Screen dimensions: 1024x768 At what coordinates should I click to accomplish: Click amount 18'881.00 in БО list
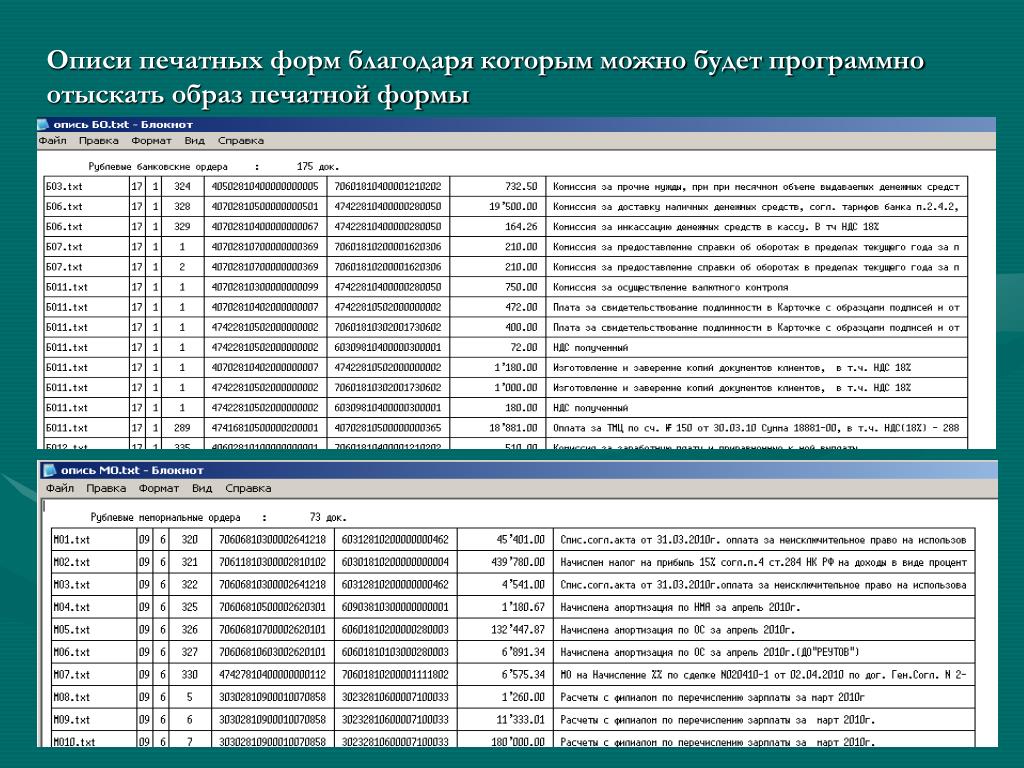tap(513, 428)
